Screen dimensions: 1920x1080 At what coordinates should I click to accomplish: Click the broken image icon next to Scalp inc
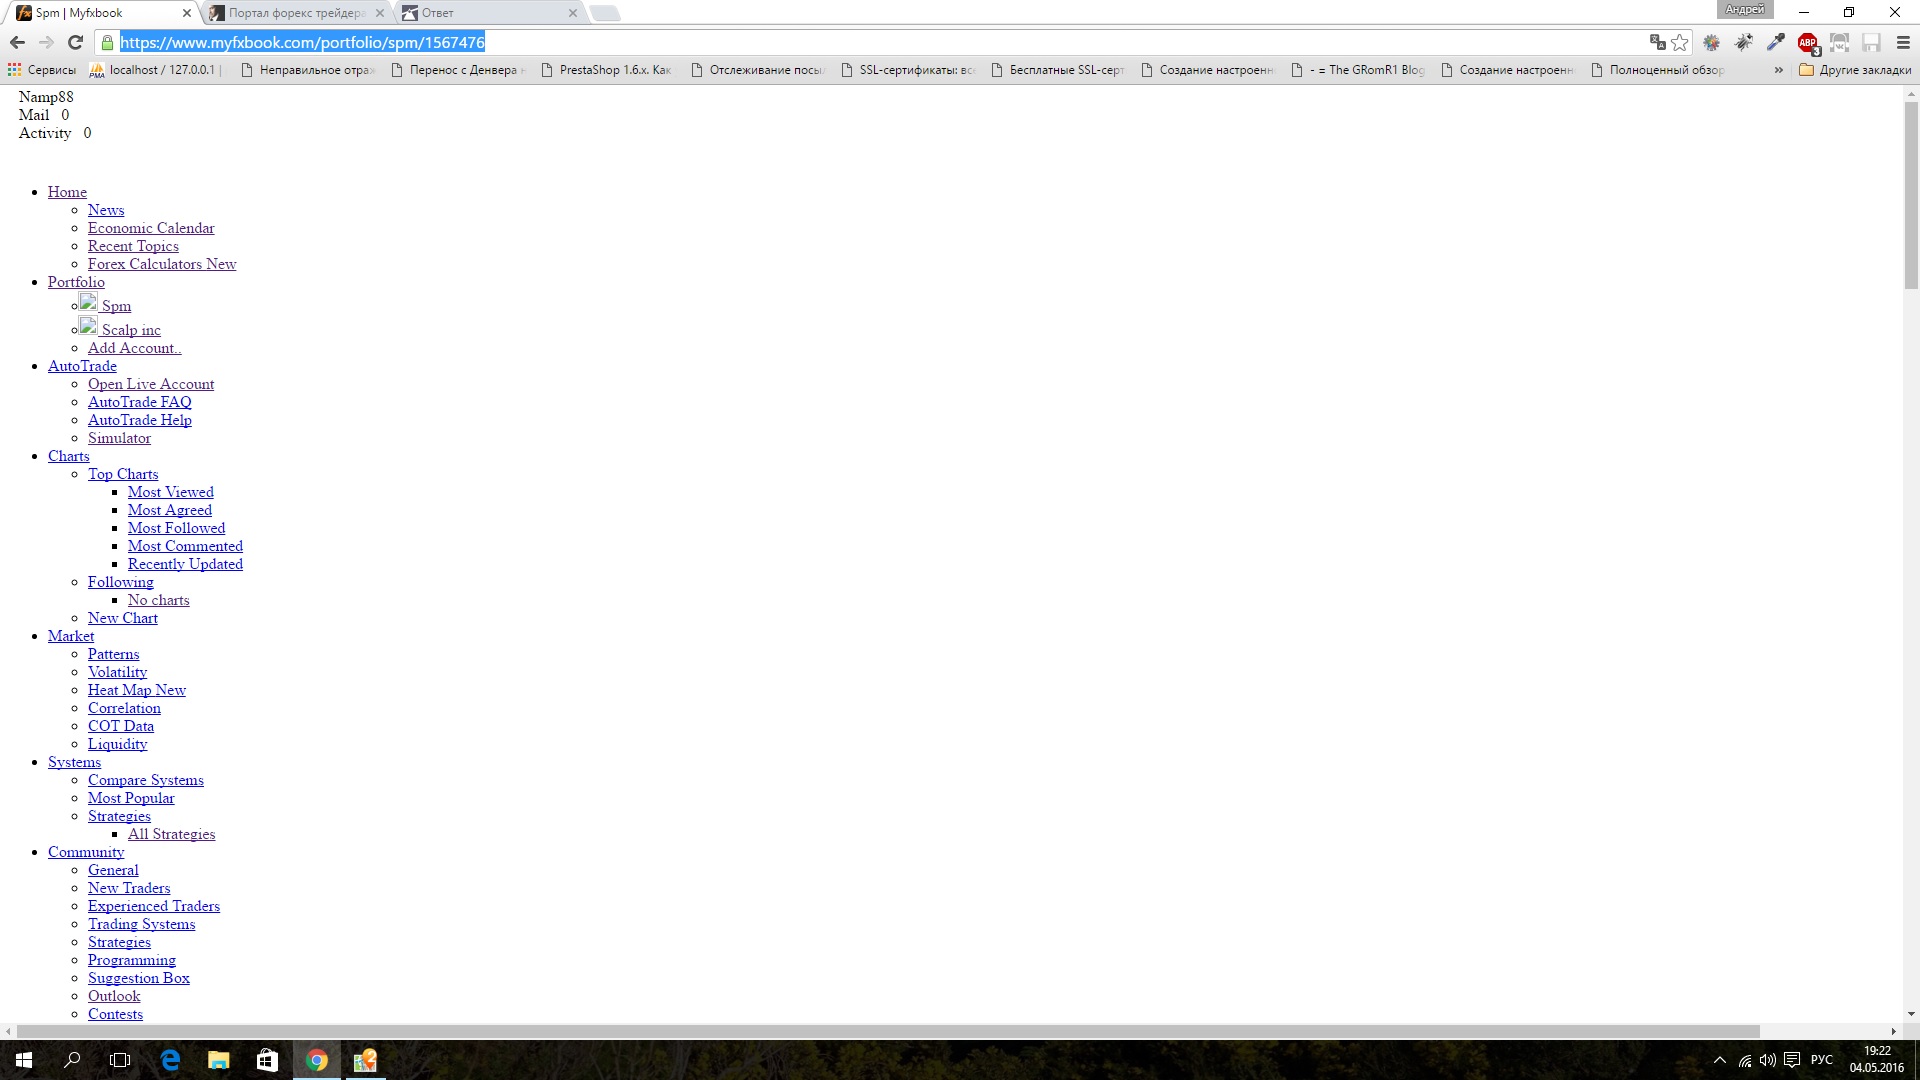[88, 327]
